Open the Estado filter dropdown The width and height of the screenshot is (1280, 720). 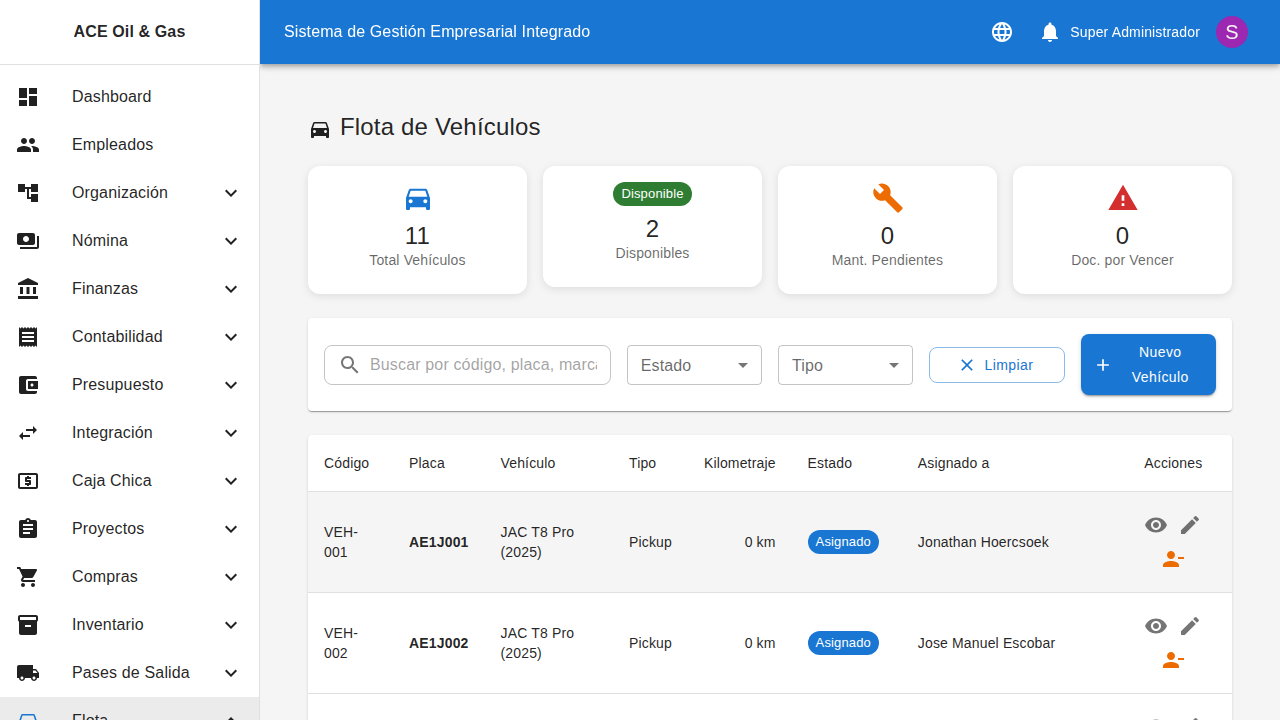[694, 365]
